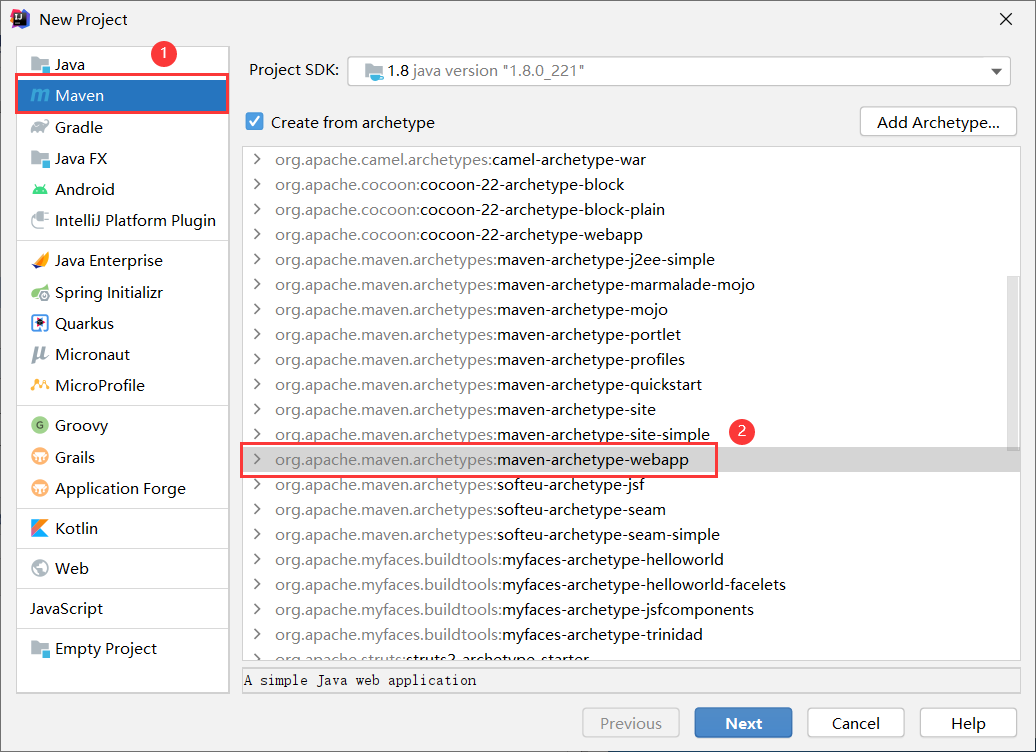Click the Web globe icon
The width and height of the screenshot is (1036, 752).
tap(40, 568)
